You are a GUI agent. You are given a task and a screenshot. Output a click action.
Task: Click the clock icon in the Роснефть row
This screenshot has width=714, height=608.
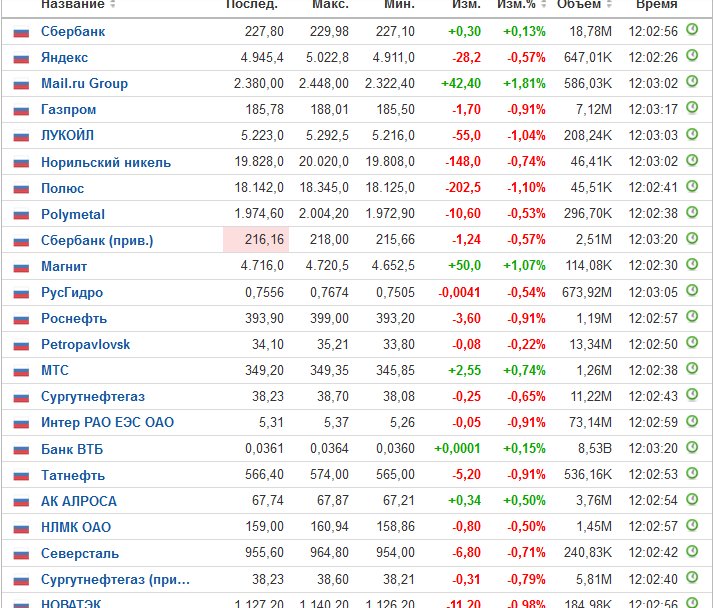(x=692, y=317)
